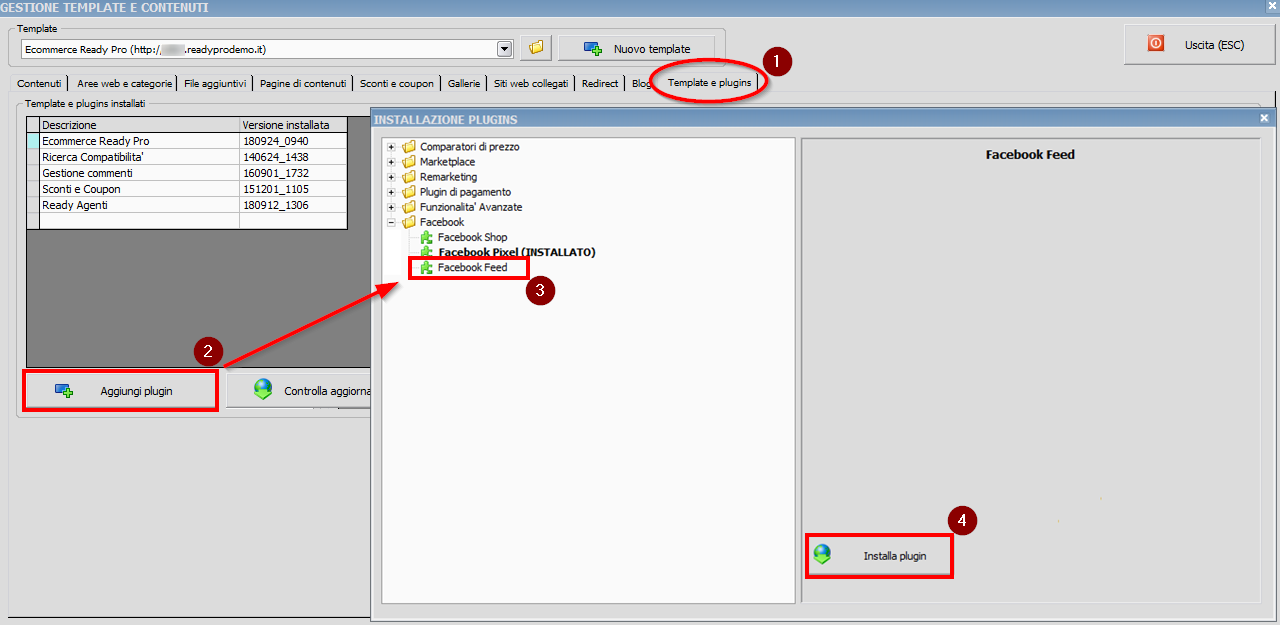Click the puzzle icon next to Facebook Shop
The image size is (1280, 625).
coord(426,237)
